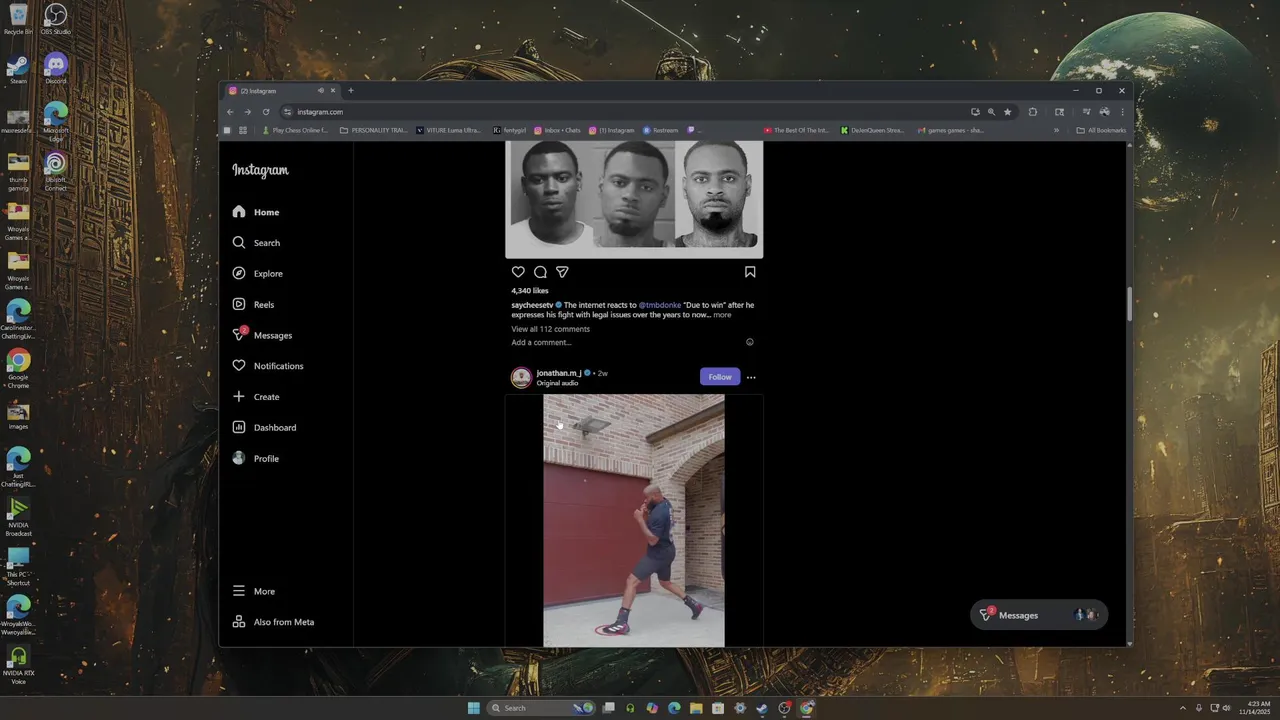Open the emoji picker in comment box
The image size is (1280, 720).
click(x=750, y=342)
